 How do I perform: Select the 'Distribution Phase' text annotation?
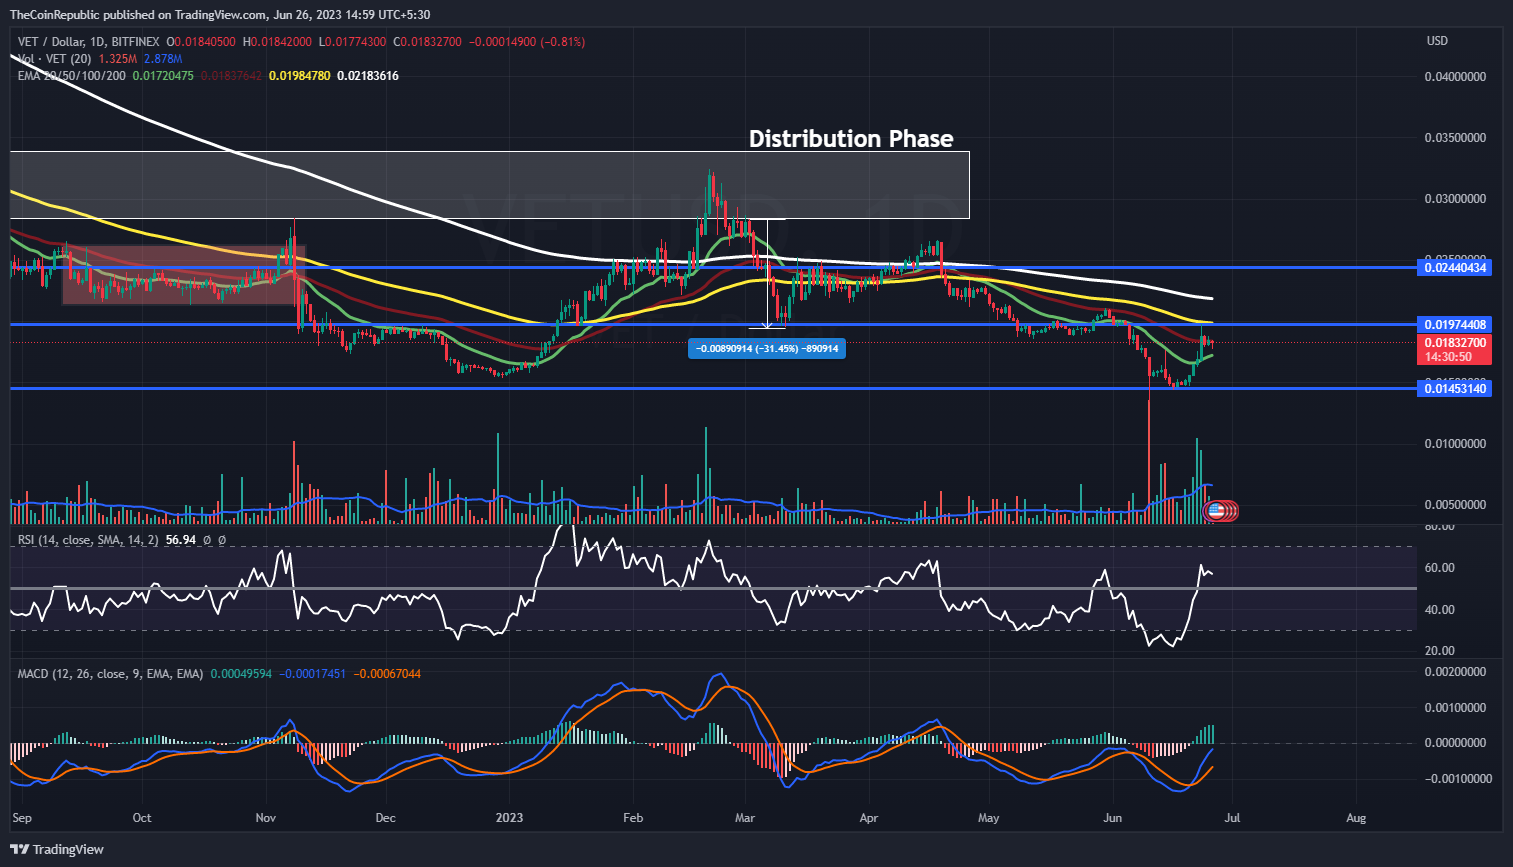click(851, 139)
